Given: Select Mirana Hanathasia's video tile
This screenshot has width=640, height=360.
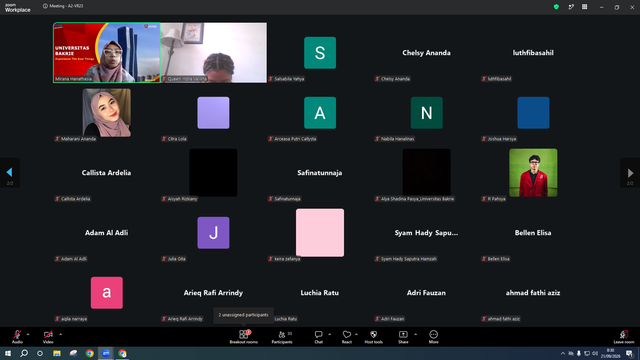Looking at the screenshot, I should [107, 53].
